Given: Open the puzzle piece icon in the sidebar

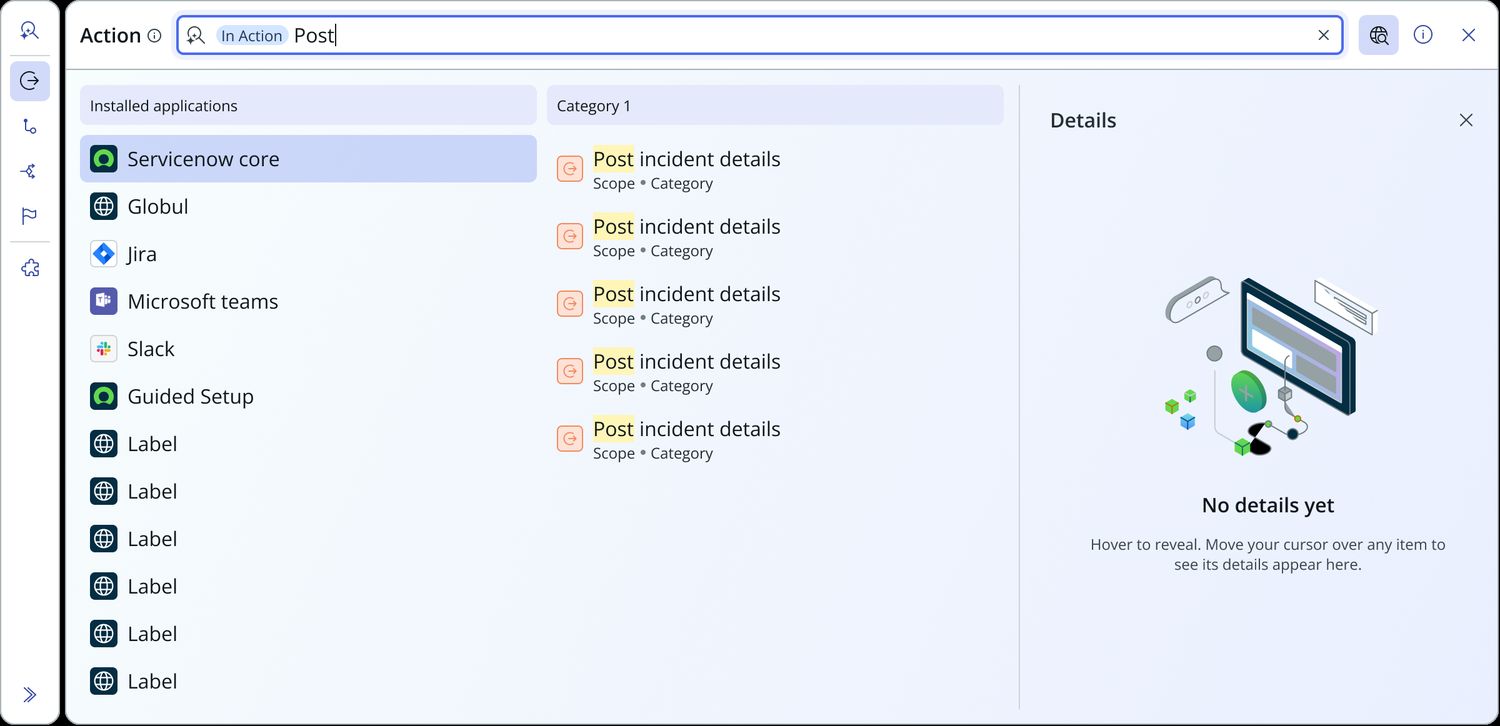Looking at the screenshot, I should [x=29, y=268].
